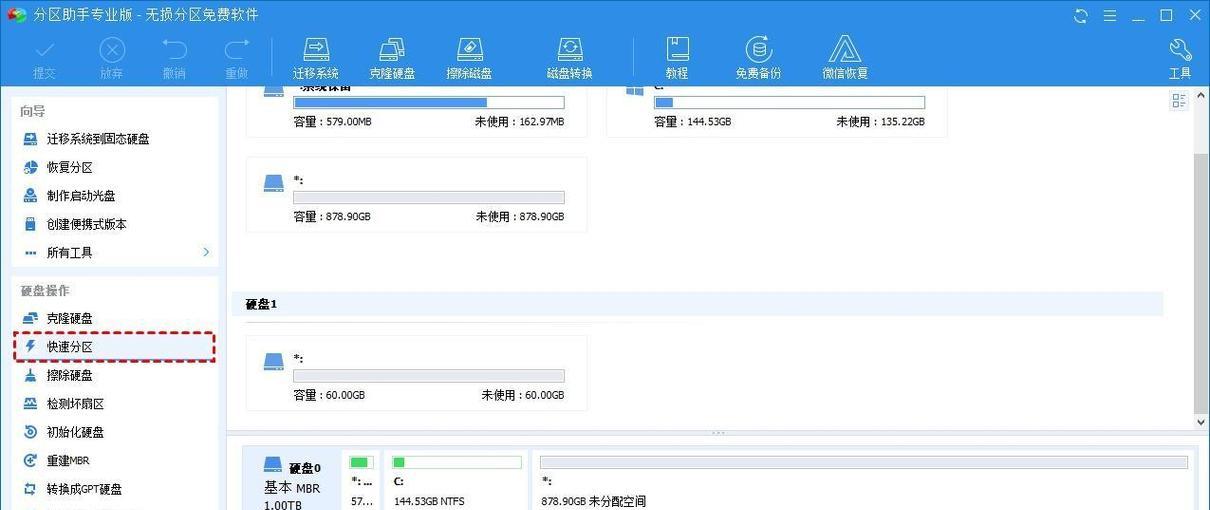Click the 放弃 (Discard) toolbar icon
The image size is (1210, 510).
112,59
